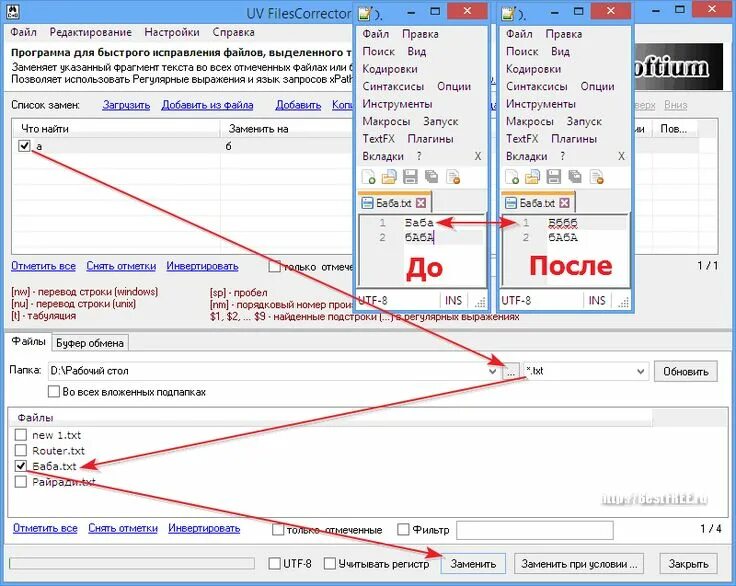Screen dimensions: 736x586
Task: Select the Файлы tab
Action: click(28, 341)
